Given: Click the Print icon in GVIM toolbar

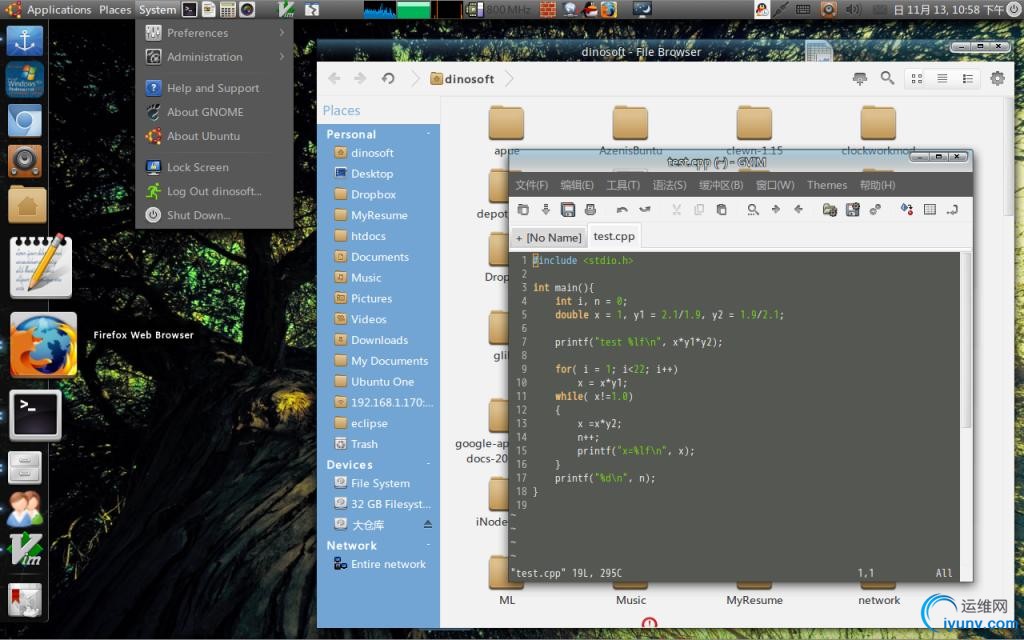Looking at the screenshot, I should point(590,209).
